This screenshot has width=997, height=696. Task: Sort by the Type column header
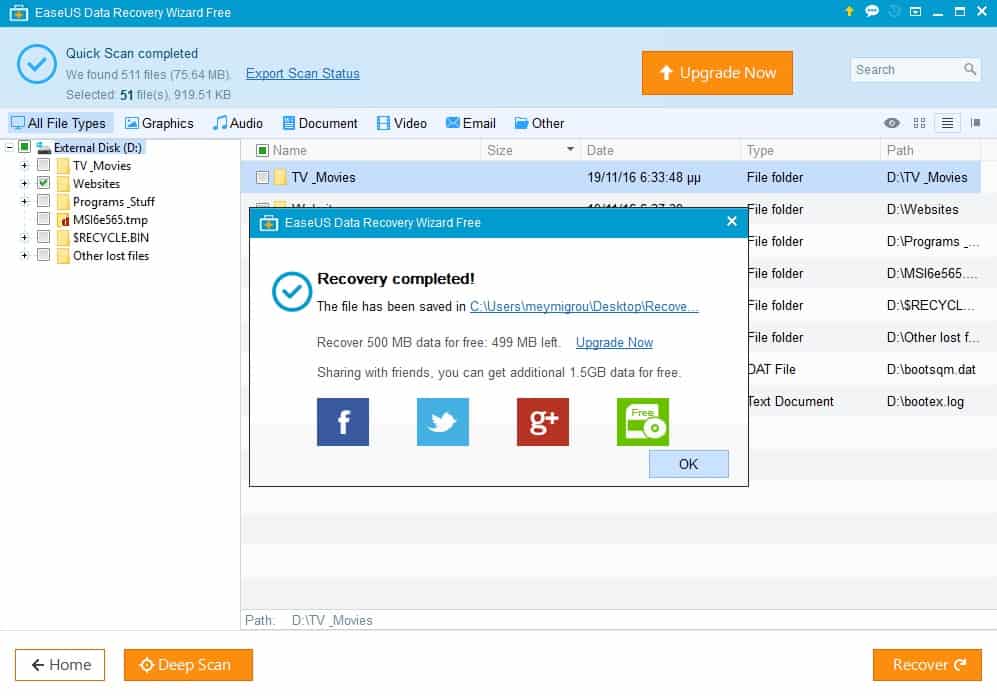coord(760,150)
